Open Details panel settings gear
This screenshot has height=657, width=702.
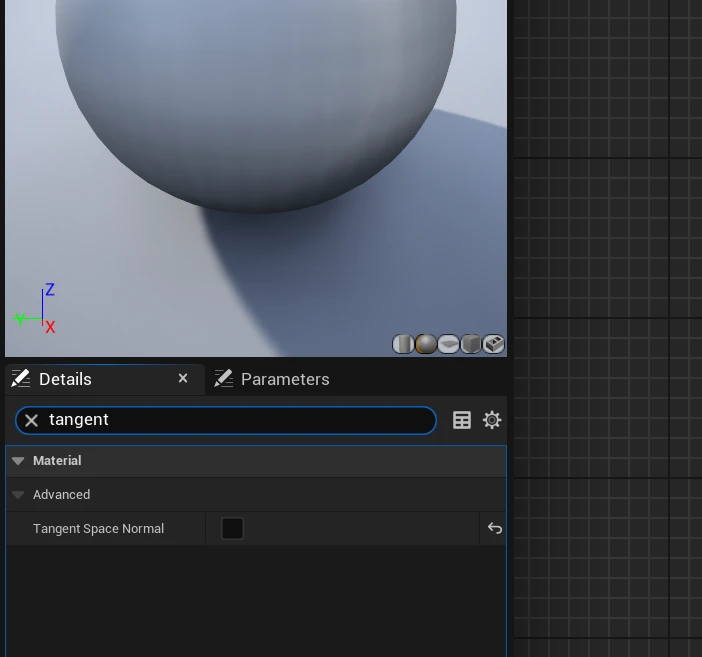point(492,420)
